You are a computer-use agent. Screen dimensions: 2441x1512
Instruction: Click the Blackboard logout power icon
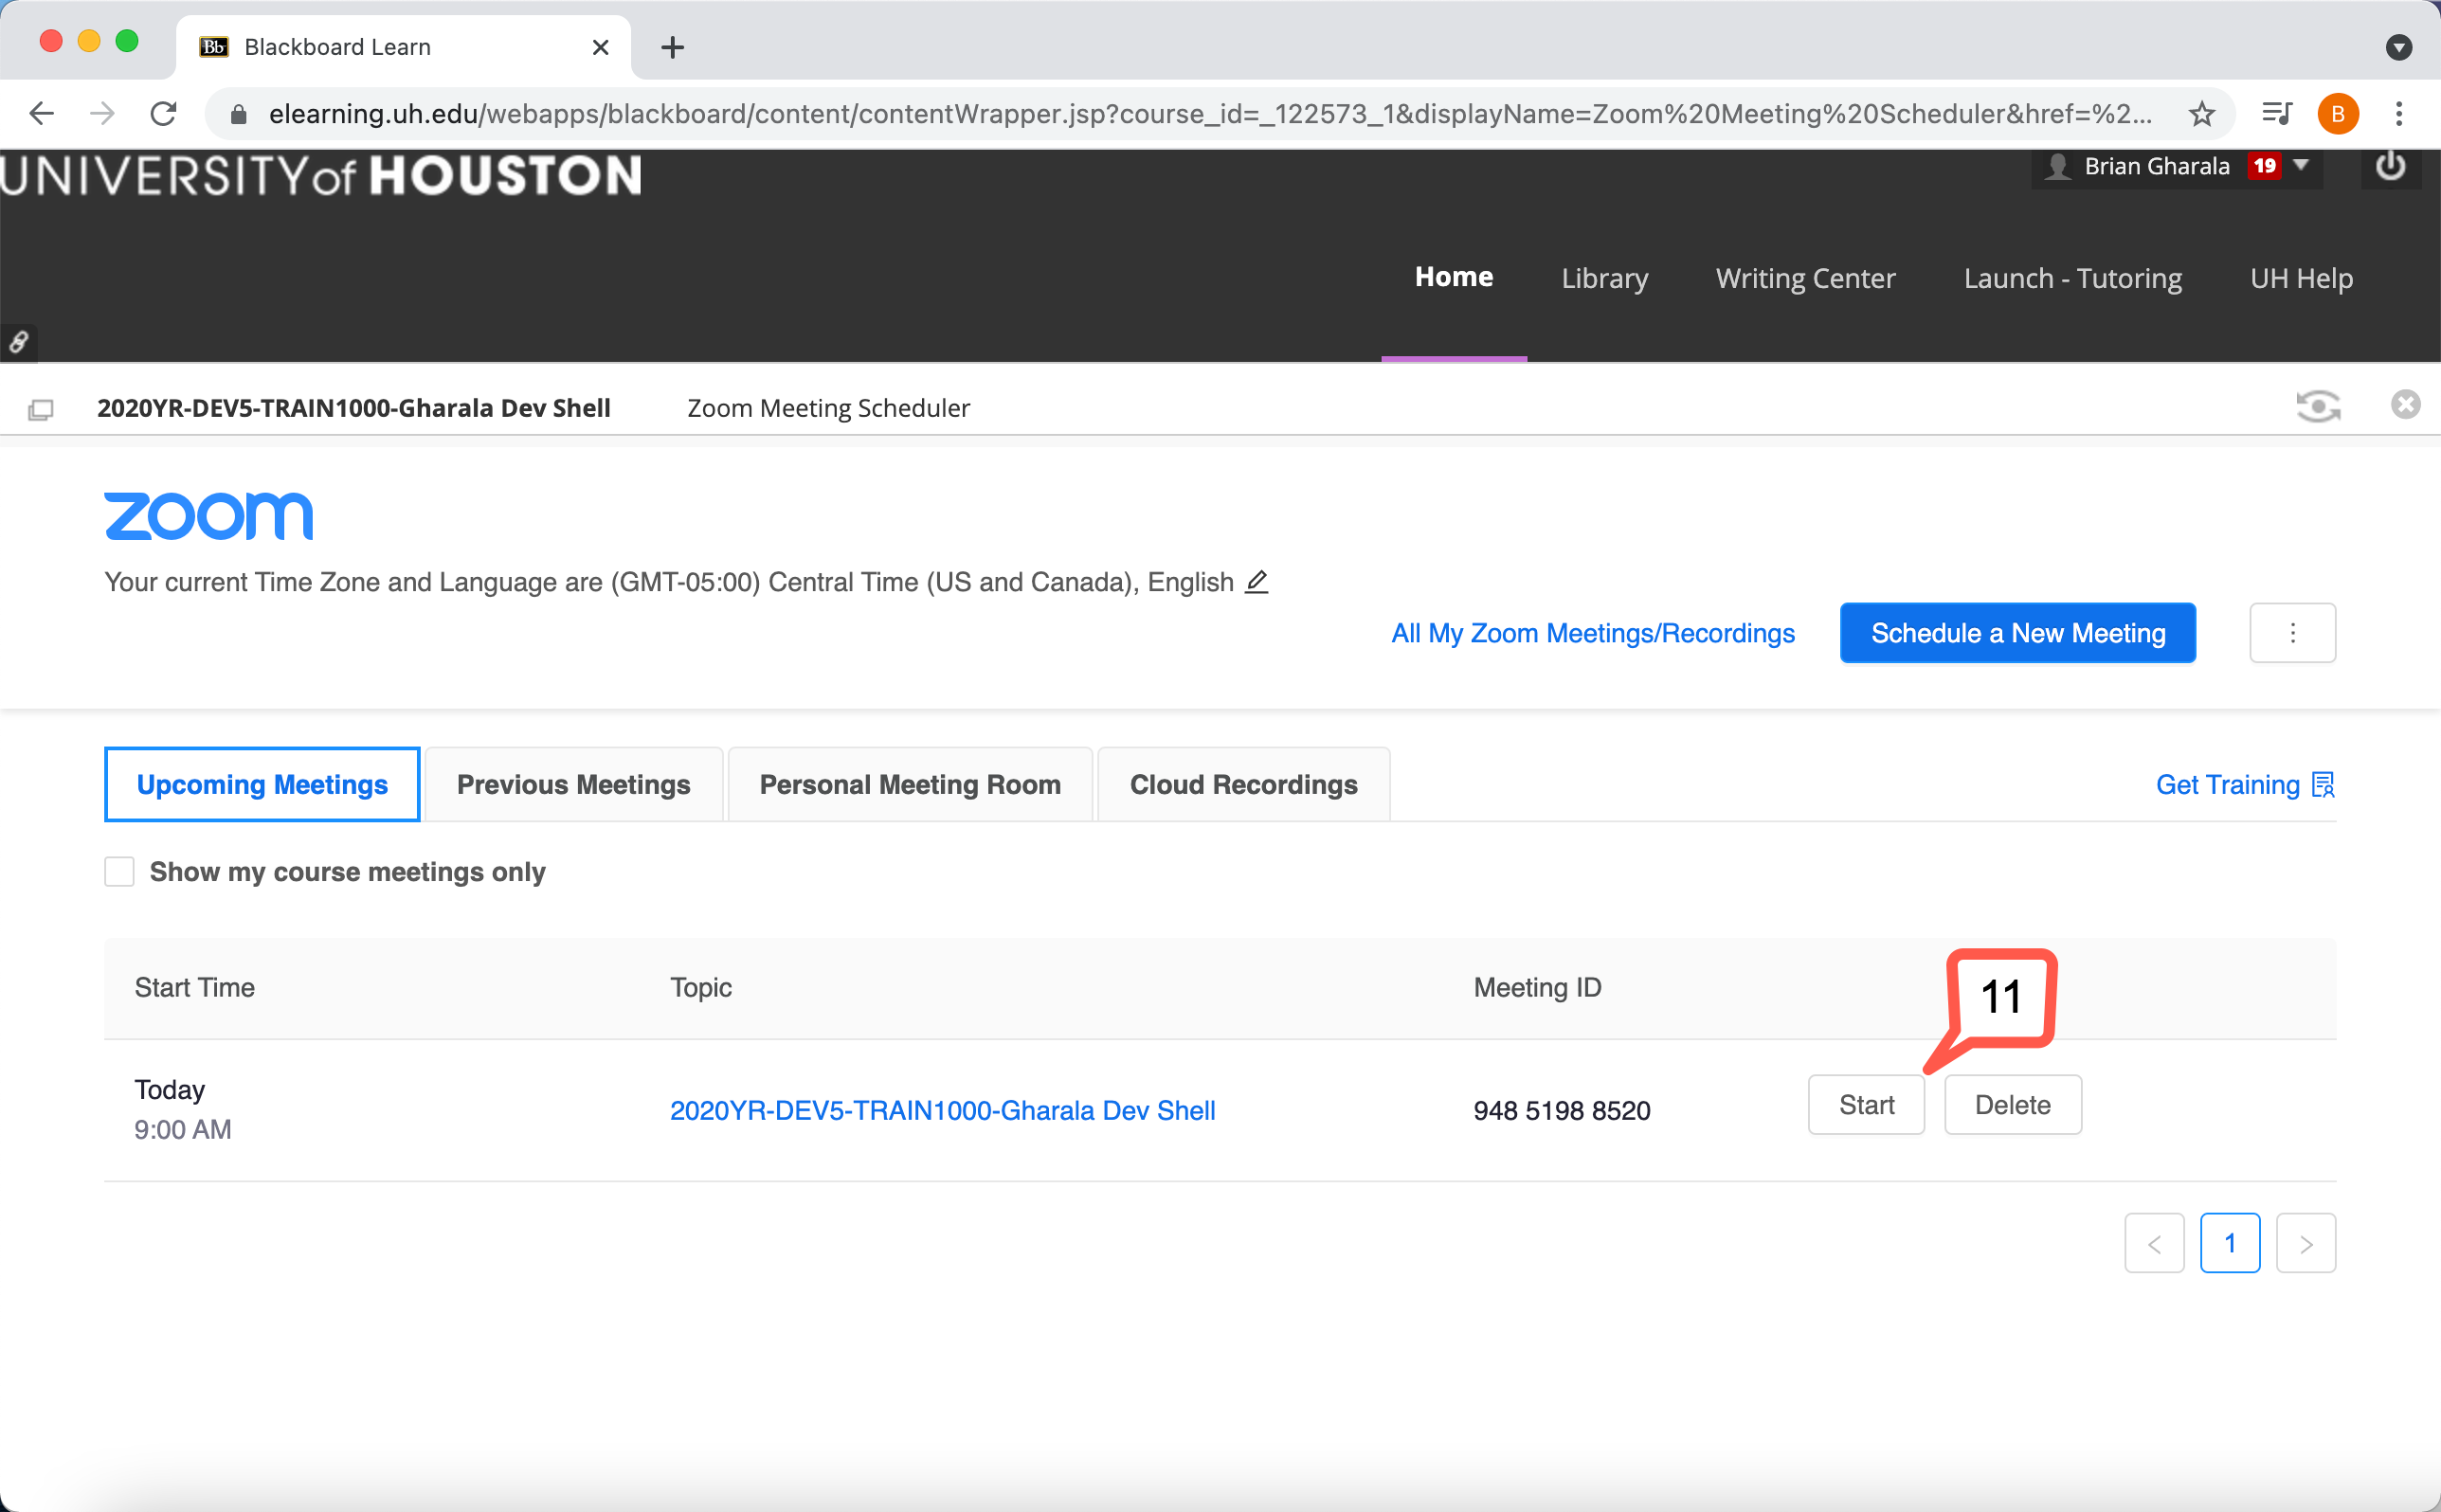click(x=2390, y=167)
